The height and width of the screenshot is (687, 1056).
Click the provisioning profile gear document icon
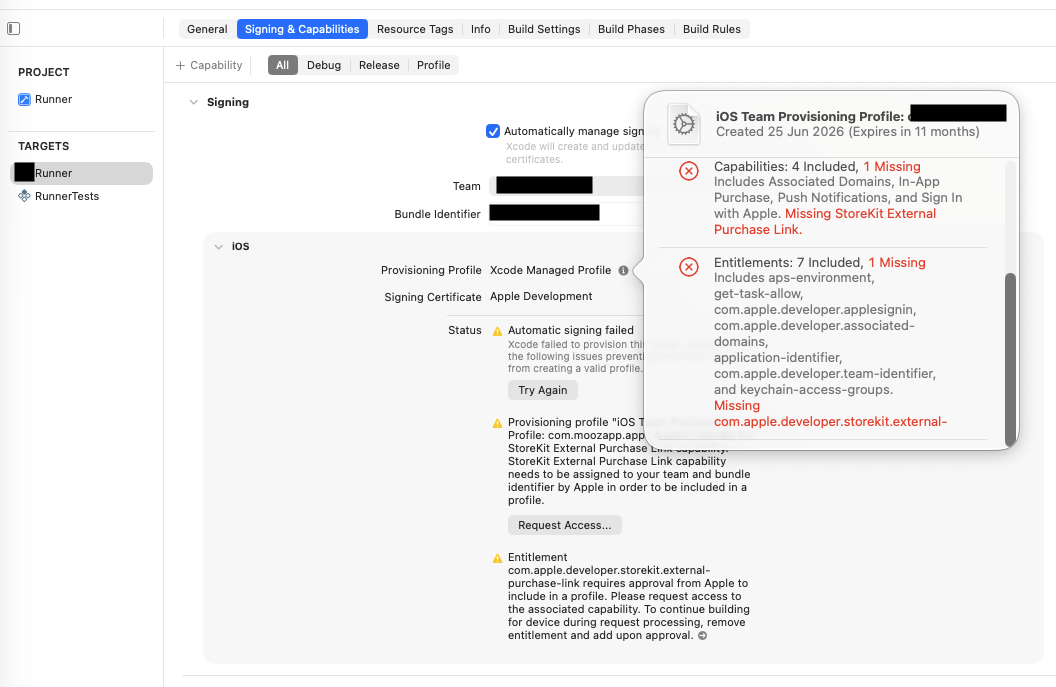(x=684, y=124)
